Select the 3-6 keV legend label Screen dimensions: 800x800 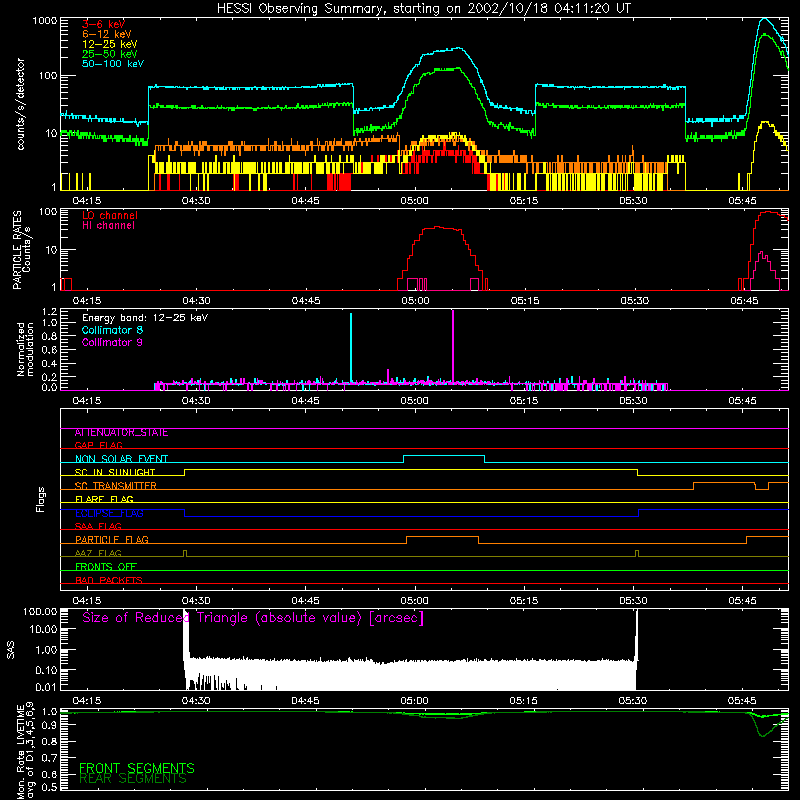click(x=104, y=24)
